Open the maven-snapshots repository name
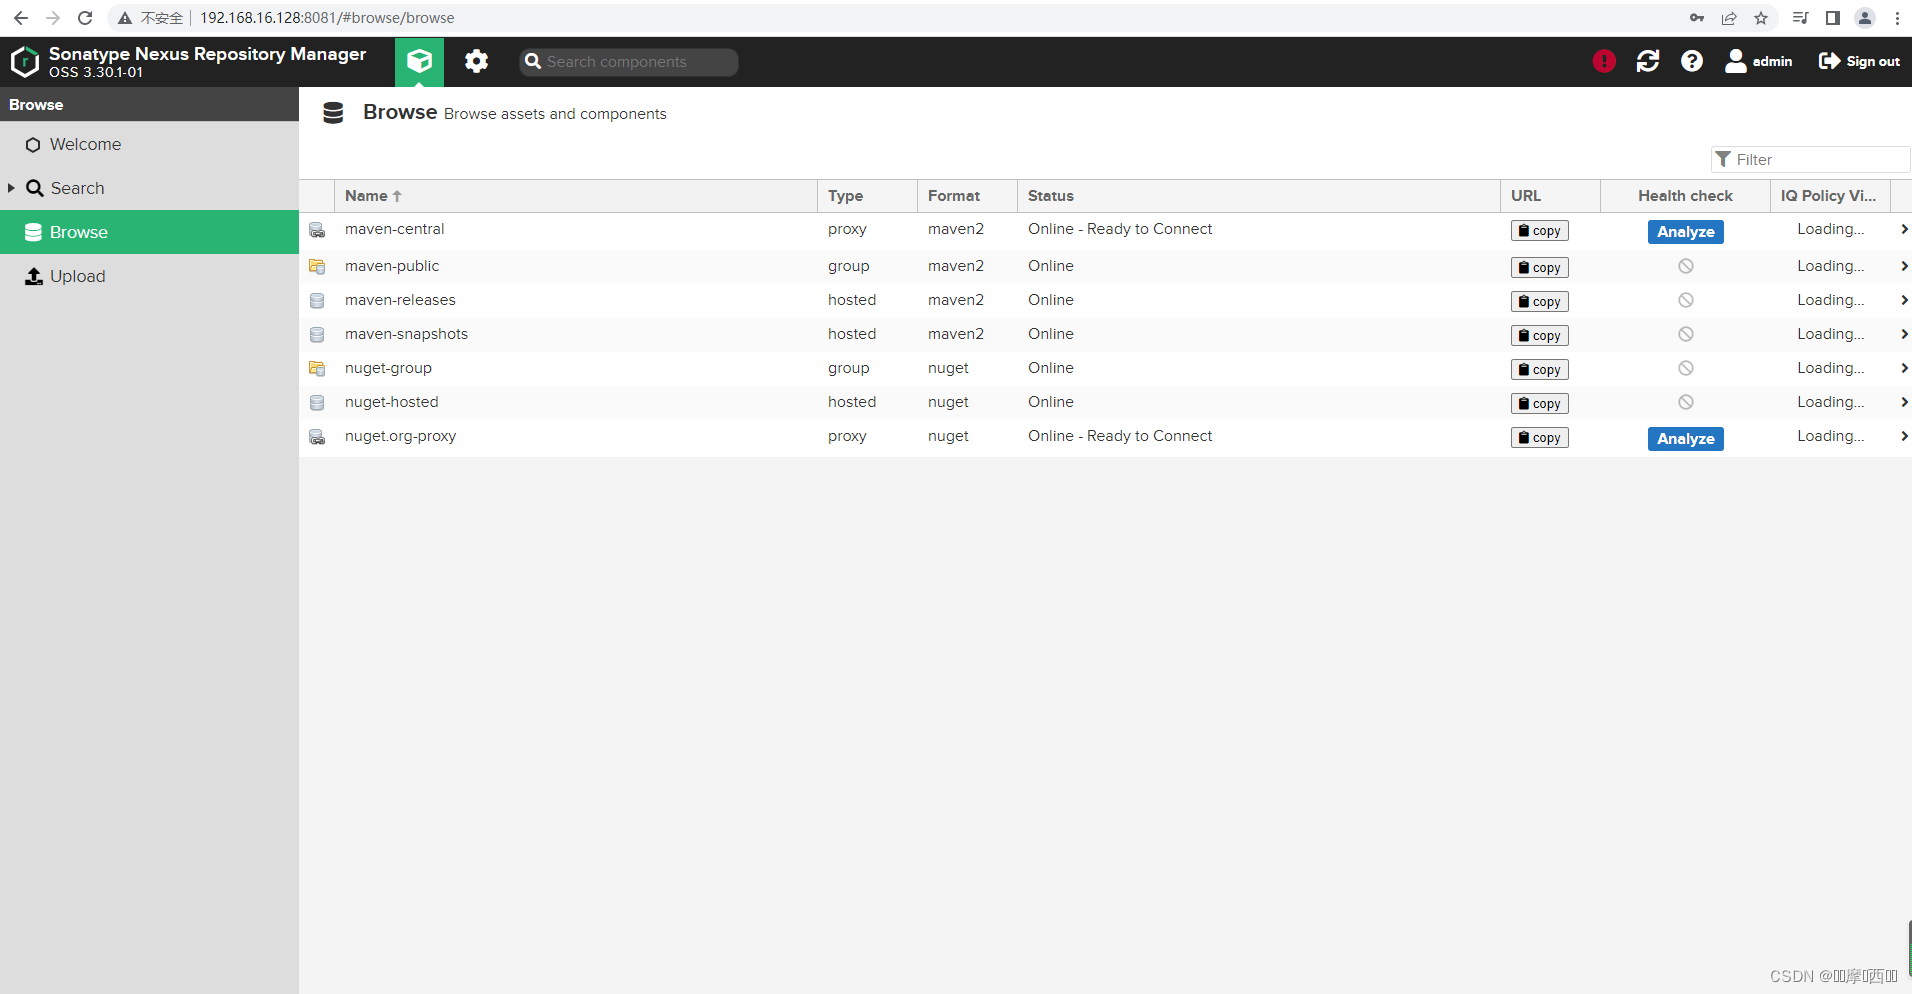 pos(406,334)
